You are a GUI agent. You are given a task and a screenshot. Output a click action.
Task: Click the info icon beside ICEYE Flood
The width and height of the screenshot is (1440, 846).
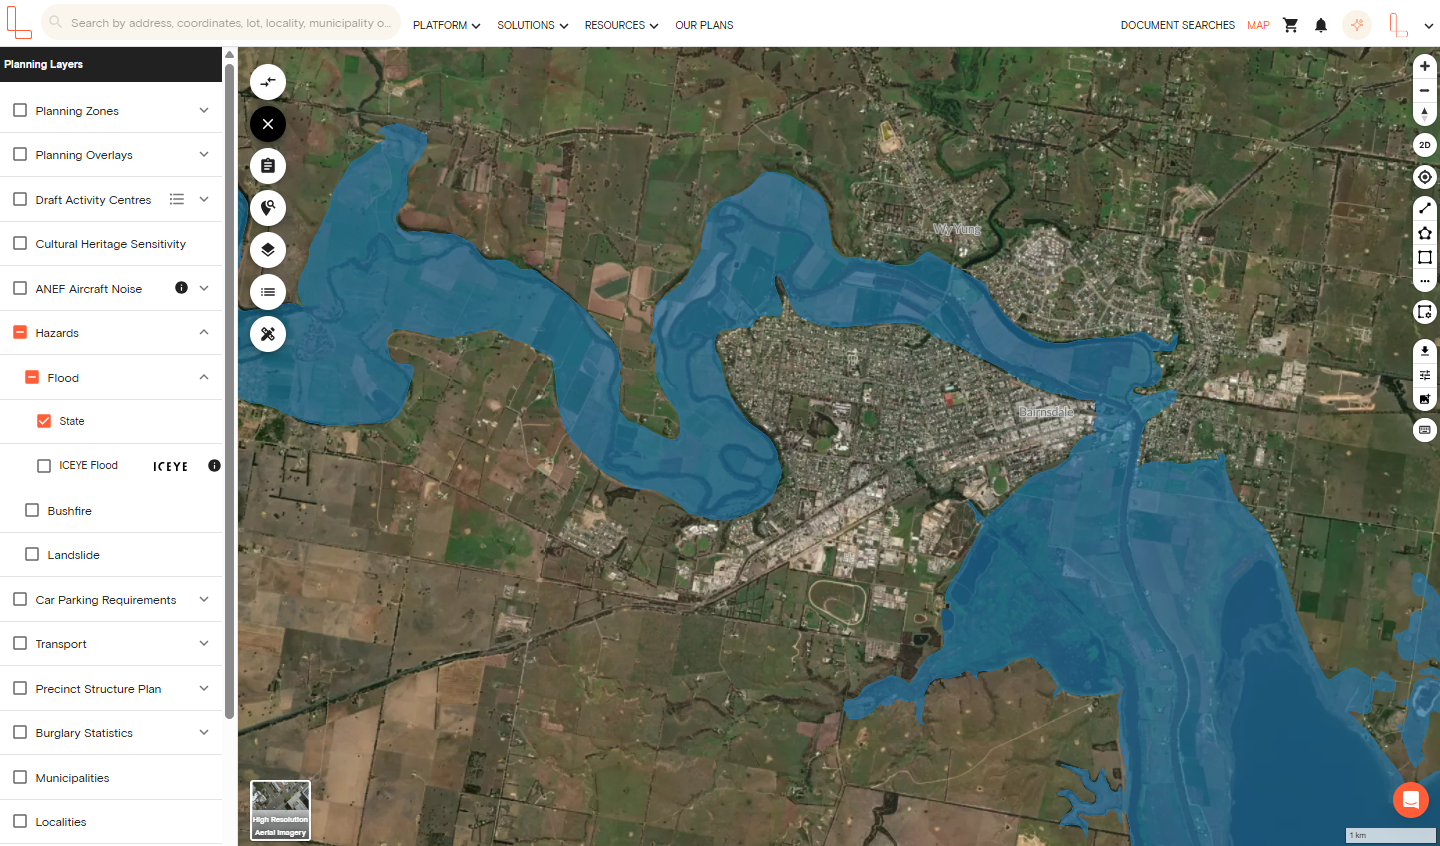tap(214, 466)
